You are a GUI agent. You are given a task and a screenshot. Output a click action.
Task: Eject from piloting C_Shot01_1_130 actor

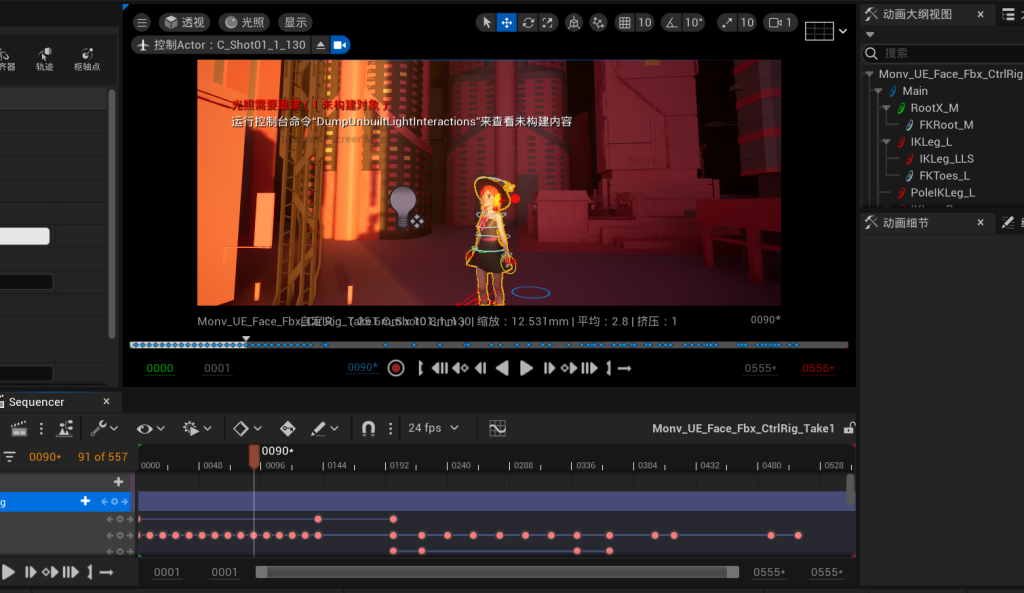(x=321, y=45)
